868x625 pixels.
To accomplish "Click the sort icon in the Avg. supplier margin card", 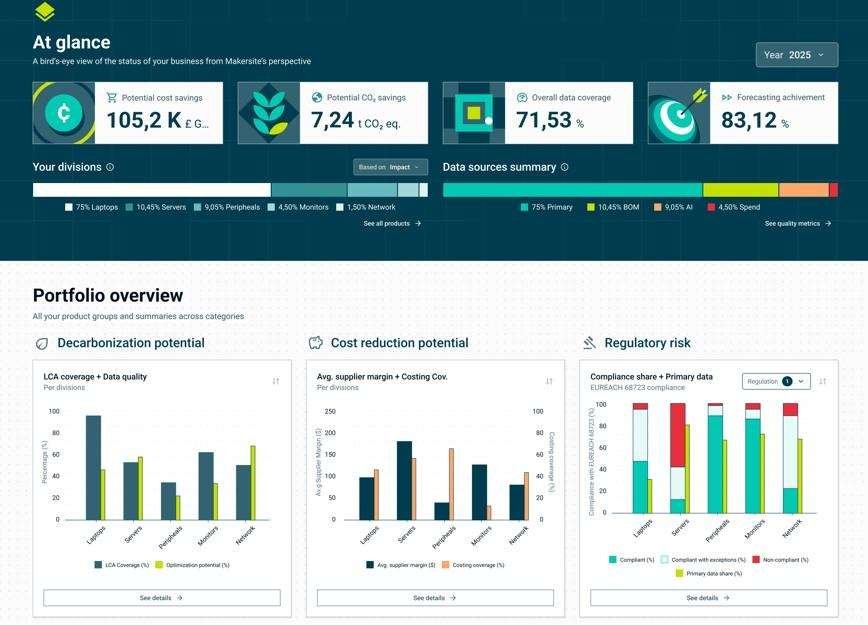I will point(549,381).
